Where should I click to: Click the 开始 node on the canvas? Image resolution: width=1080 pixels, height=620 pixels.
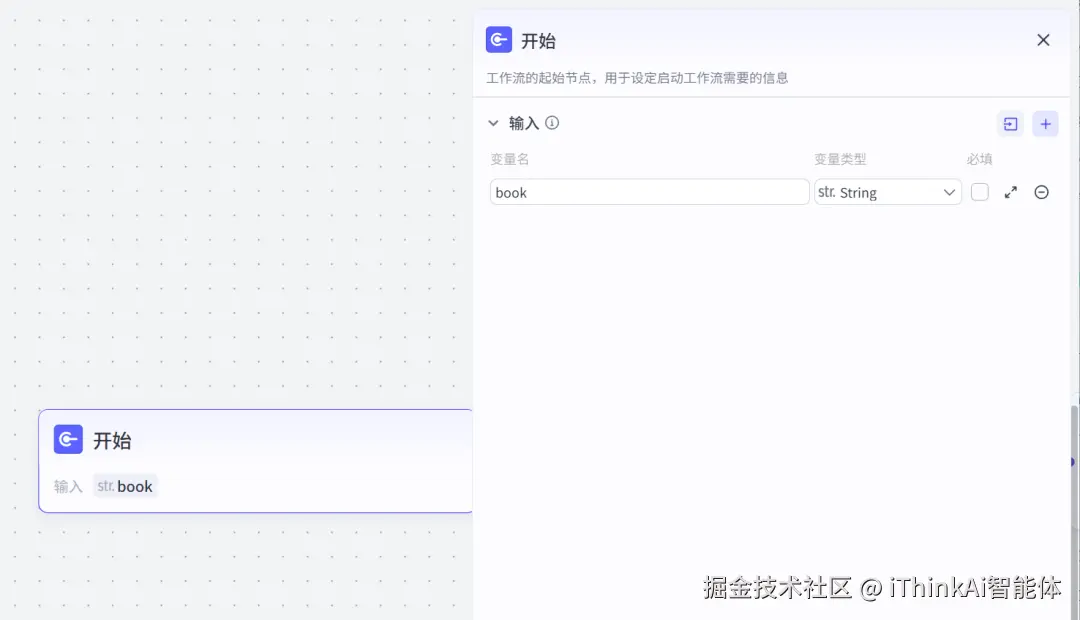click(x=255, y=460)
